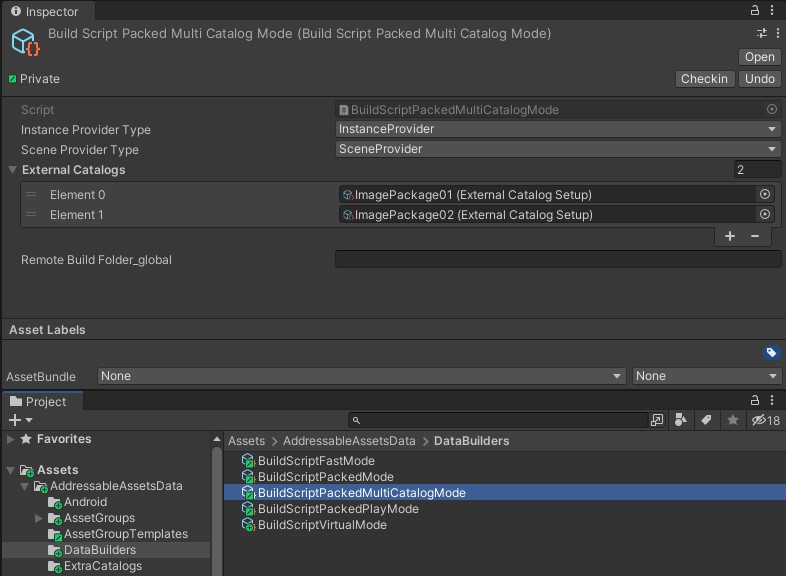Click the Element 0 drag handle

pyautogui.click(x=31, y=195)
